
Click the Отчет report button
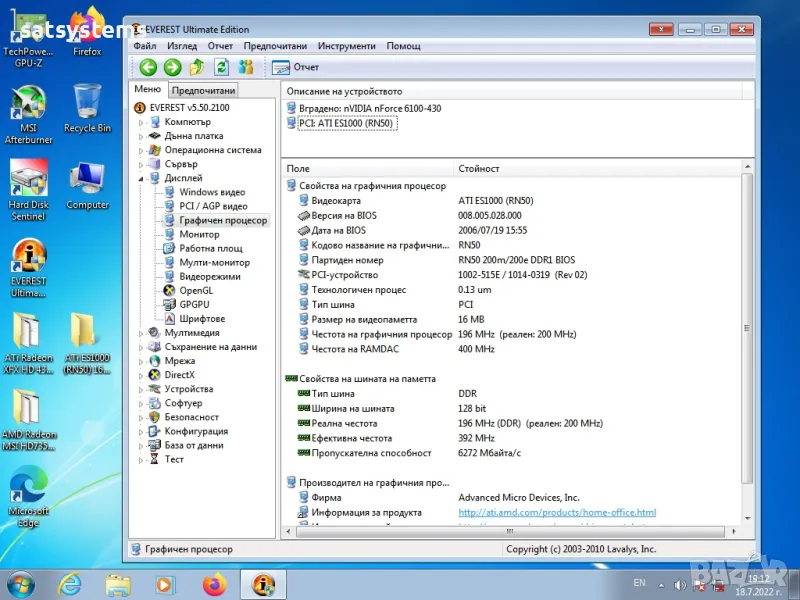click(295, 67)
